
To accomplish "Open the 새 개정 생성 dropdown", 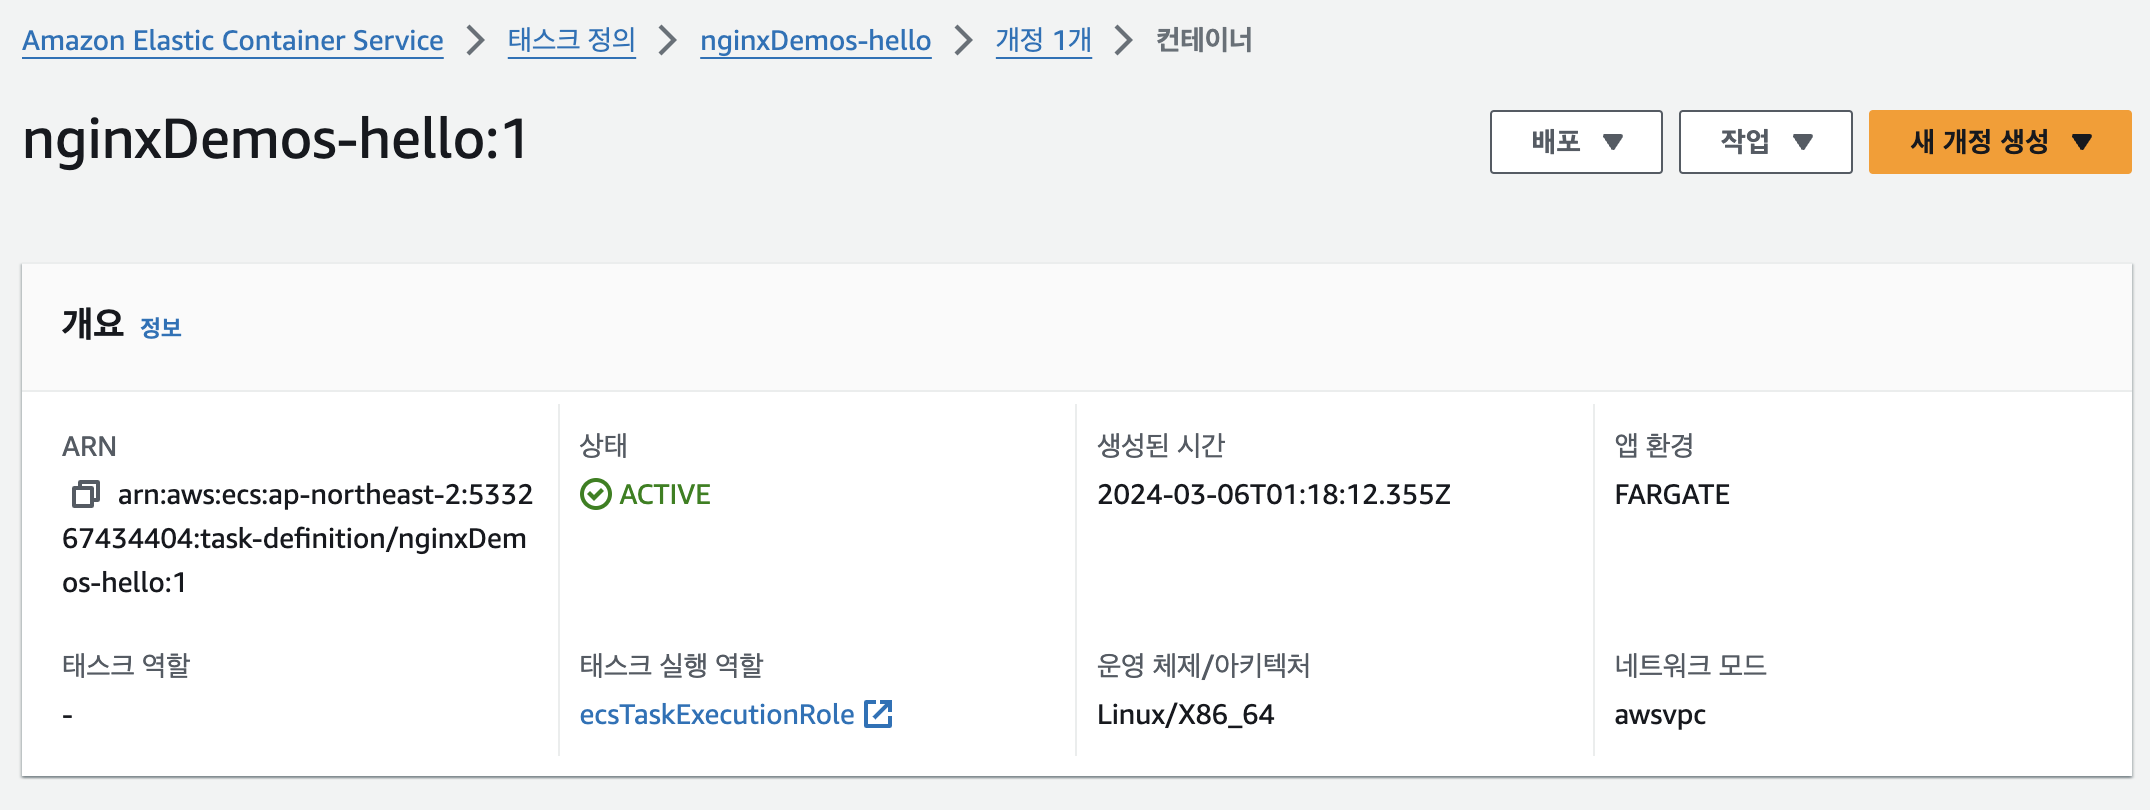I will [1999, 142].
